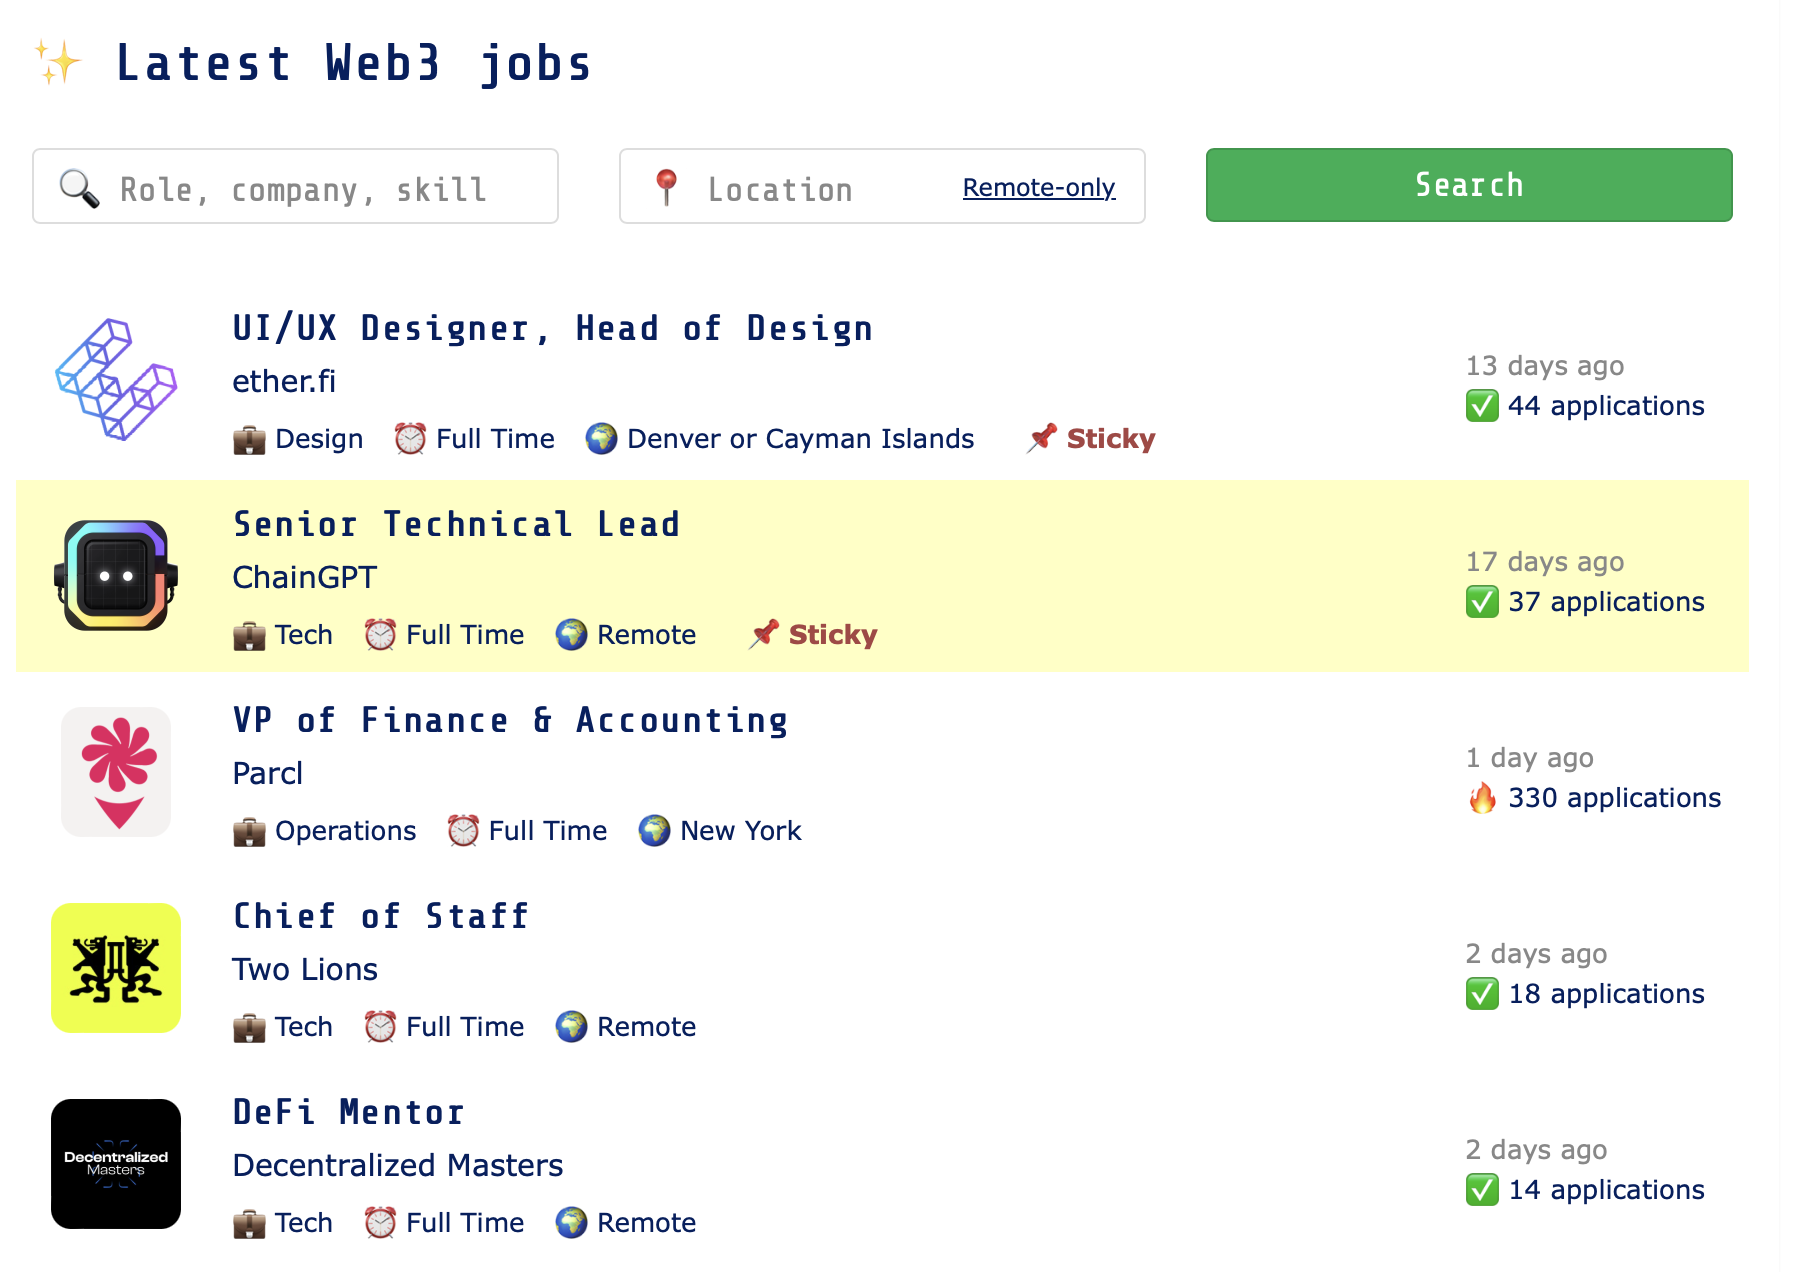The width and height of the screenshot is (1812, 1272).
Task: Open the ether.fi company logo
Action: (x=116, y=380)
